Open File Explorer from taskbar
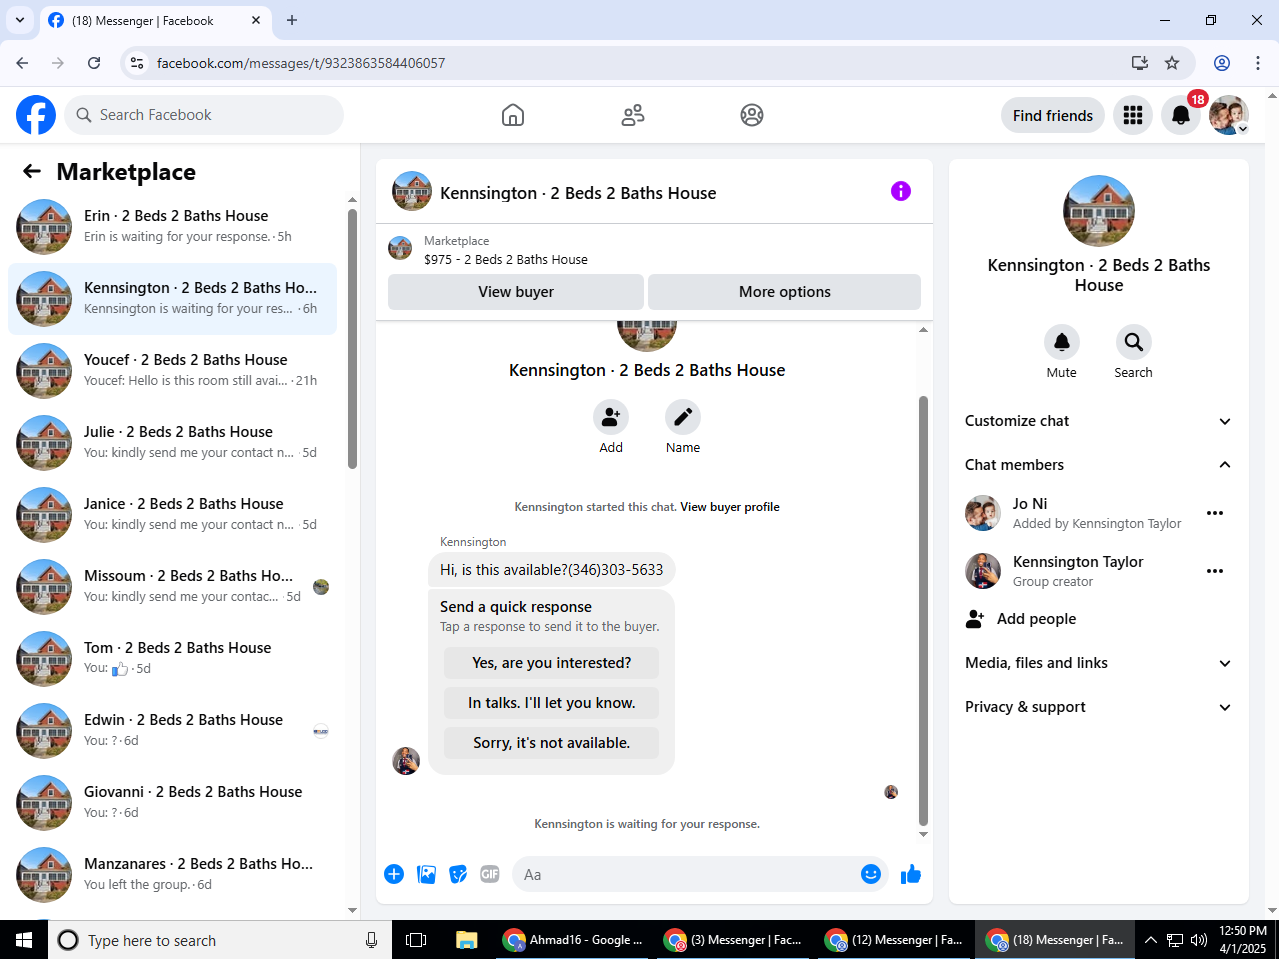1279x959 pixels. pos(466,940)
